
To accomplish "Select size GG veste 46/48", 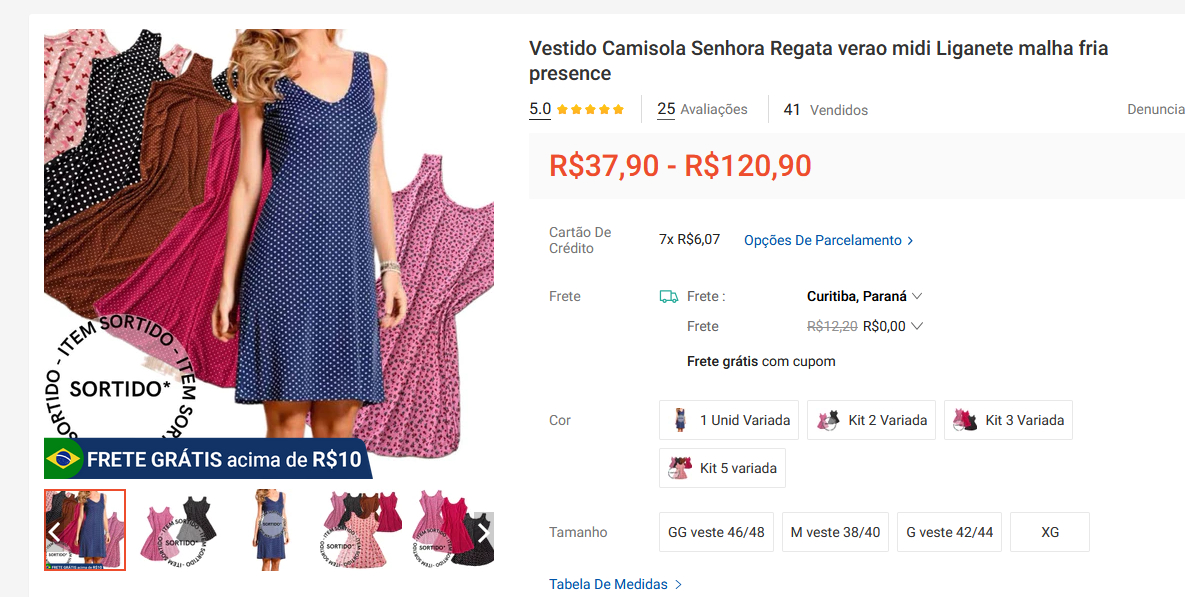I will click(716, 532).
